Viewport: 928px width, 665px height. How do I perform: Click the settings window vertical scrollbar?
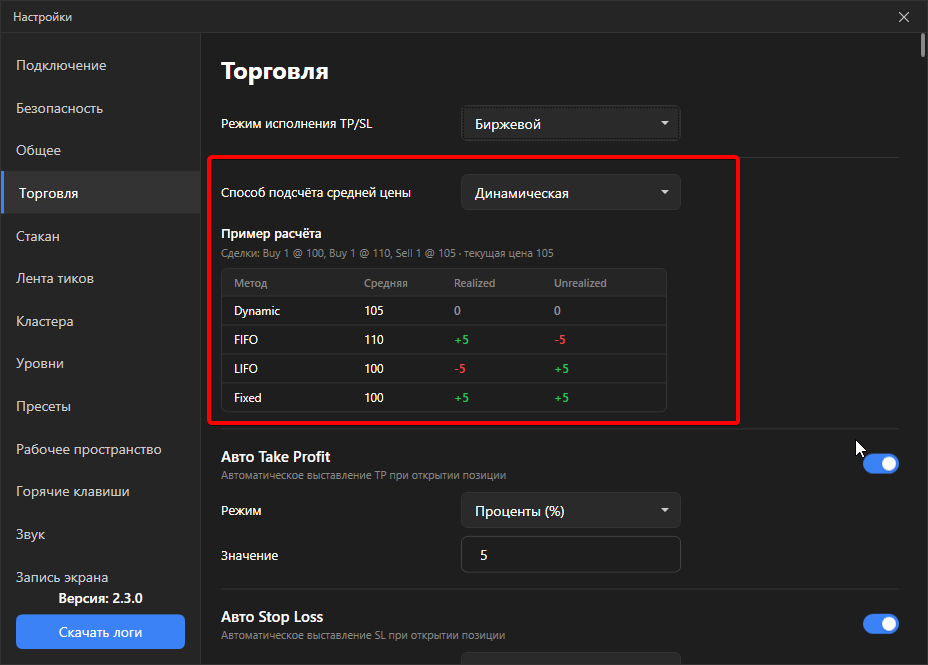click(x=923, y=45)
